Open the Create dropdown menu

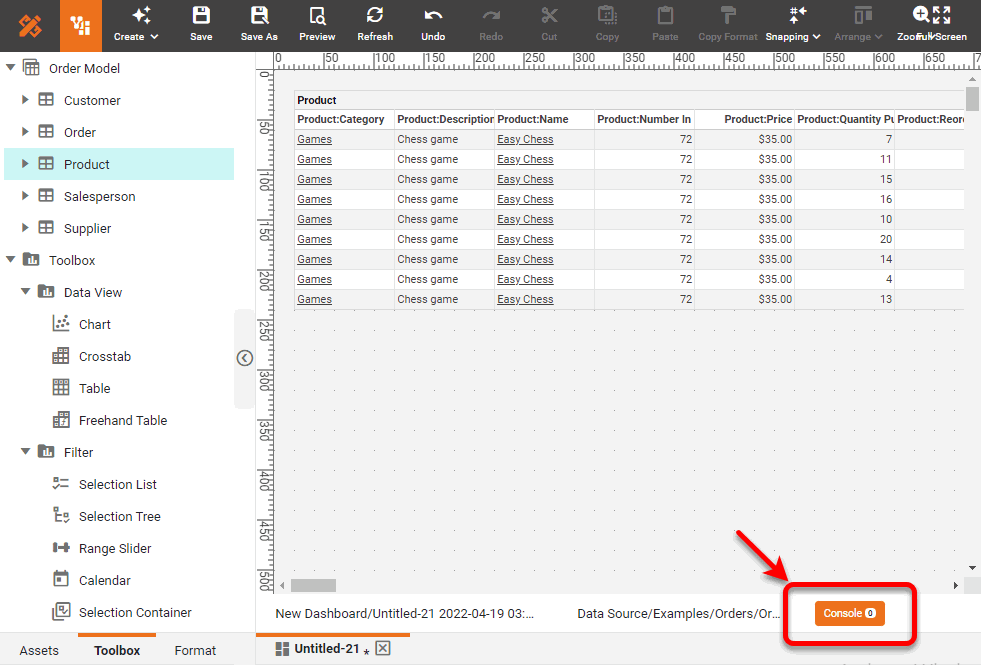(136, 24)
